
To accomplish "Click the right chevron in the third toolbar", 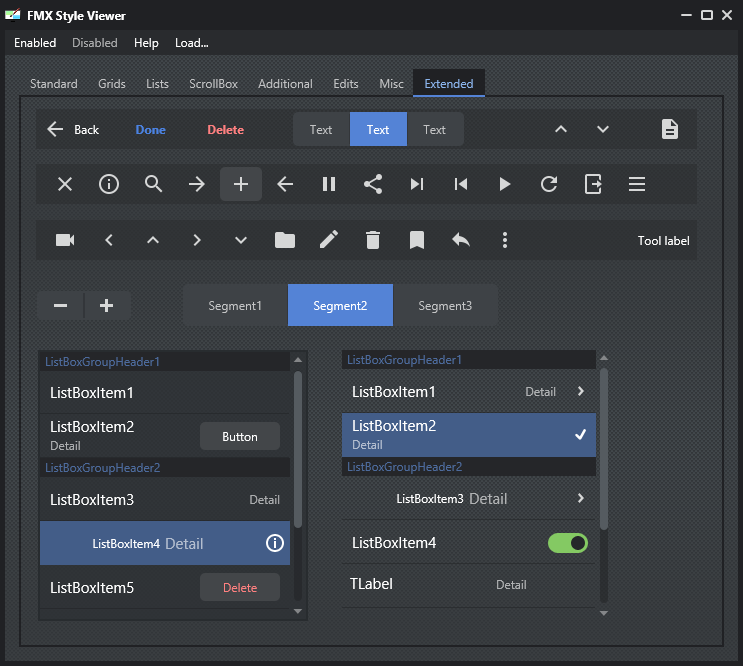I will click(197, 240).
